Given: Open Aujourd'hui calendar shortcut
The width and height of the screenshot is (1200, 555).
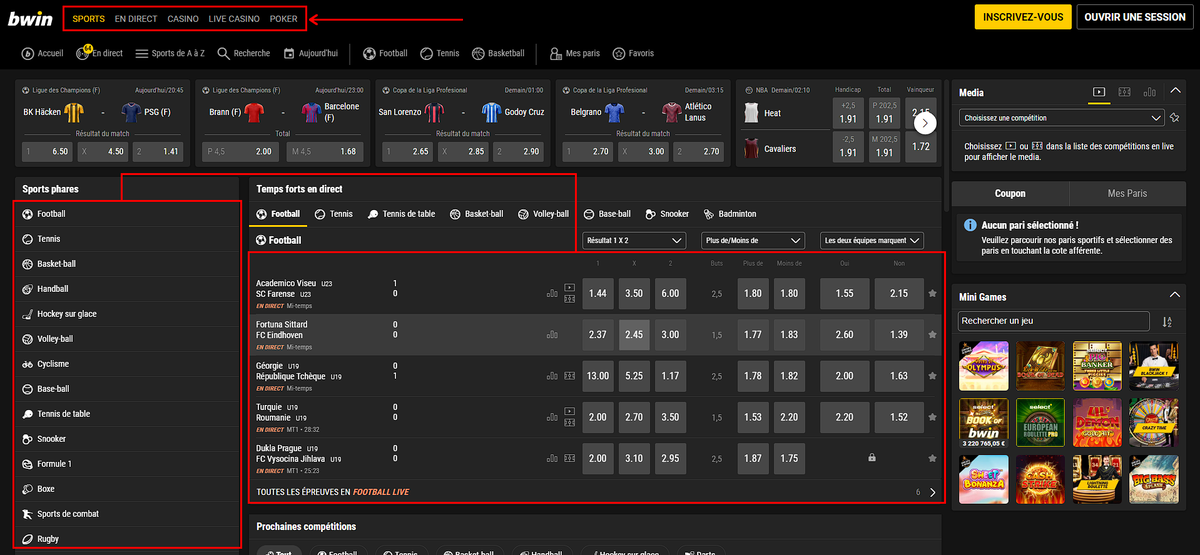Looking at the screenshot, I should (x=310, y=53).
